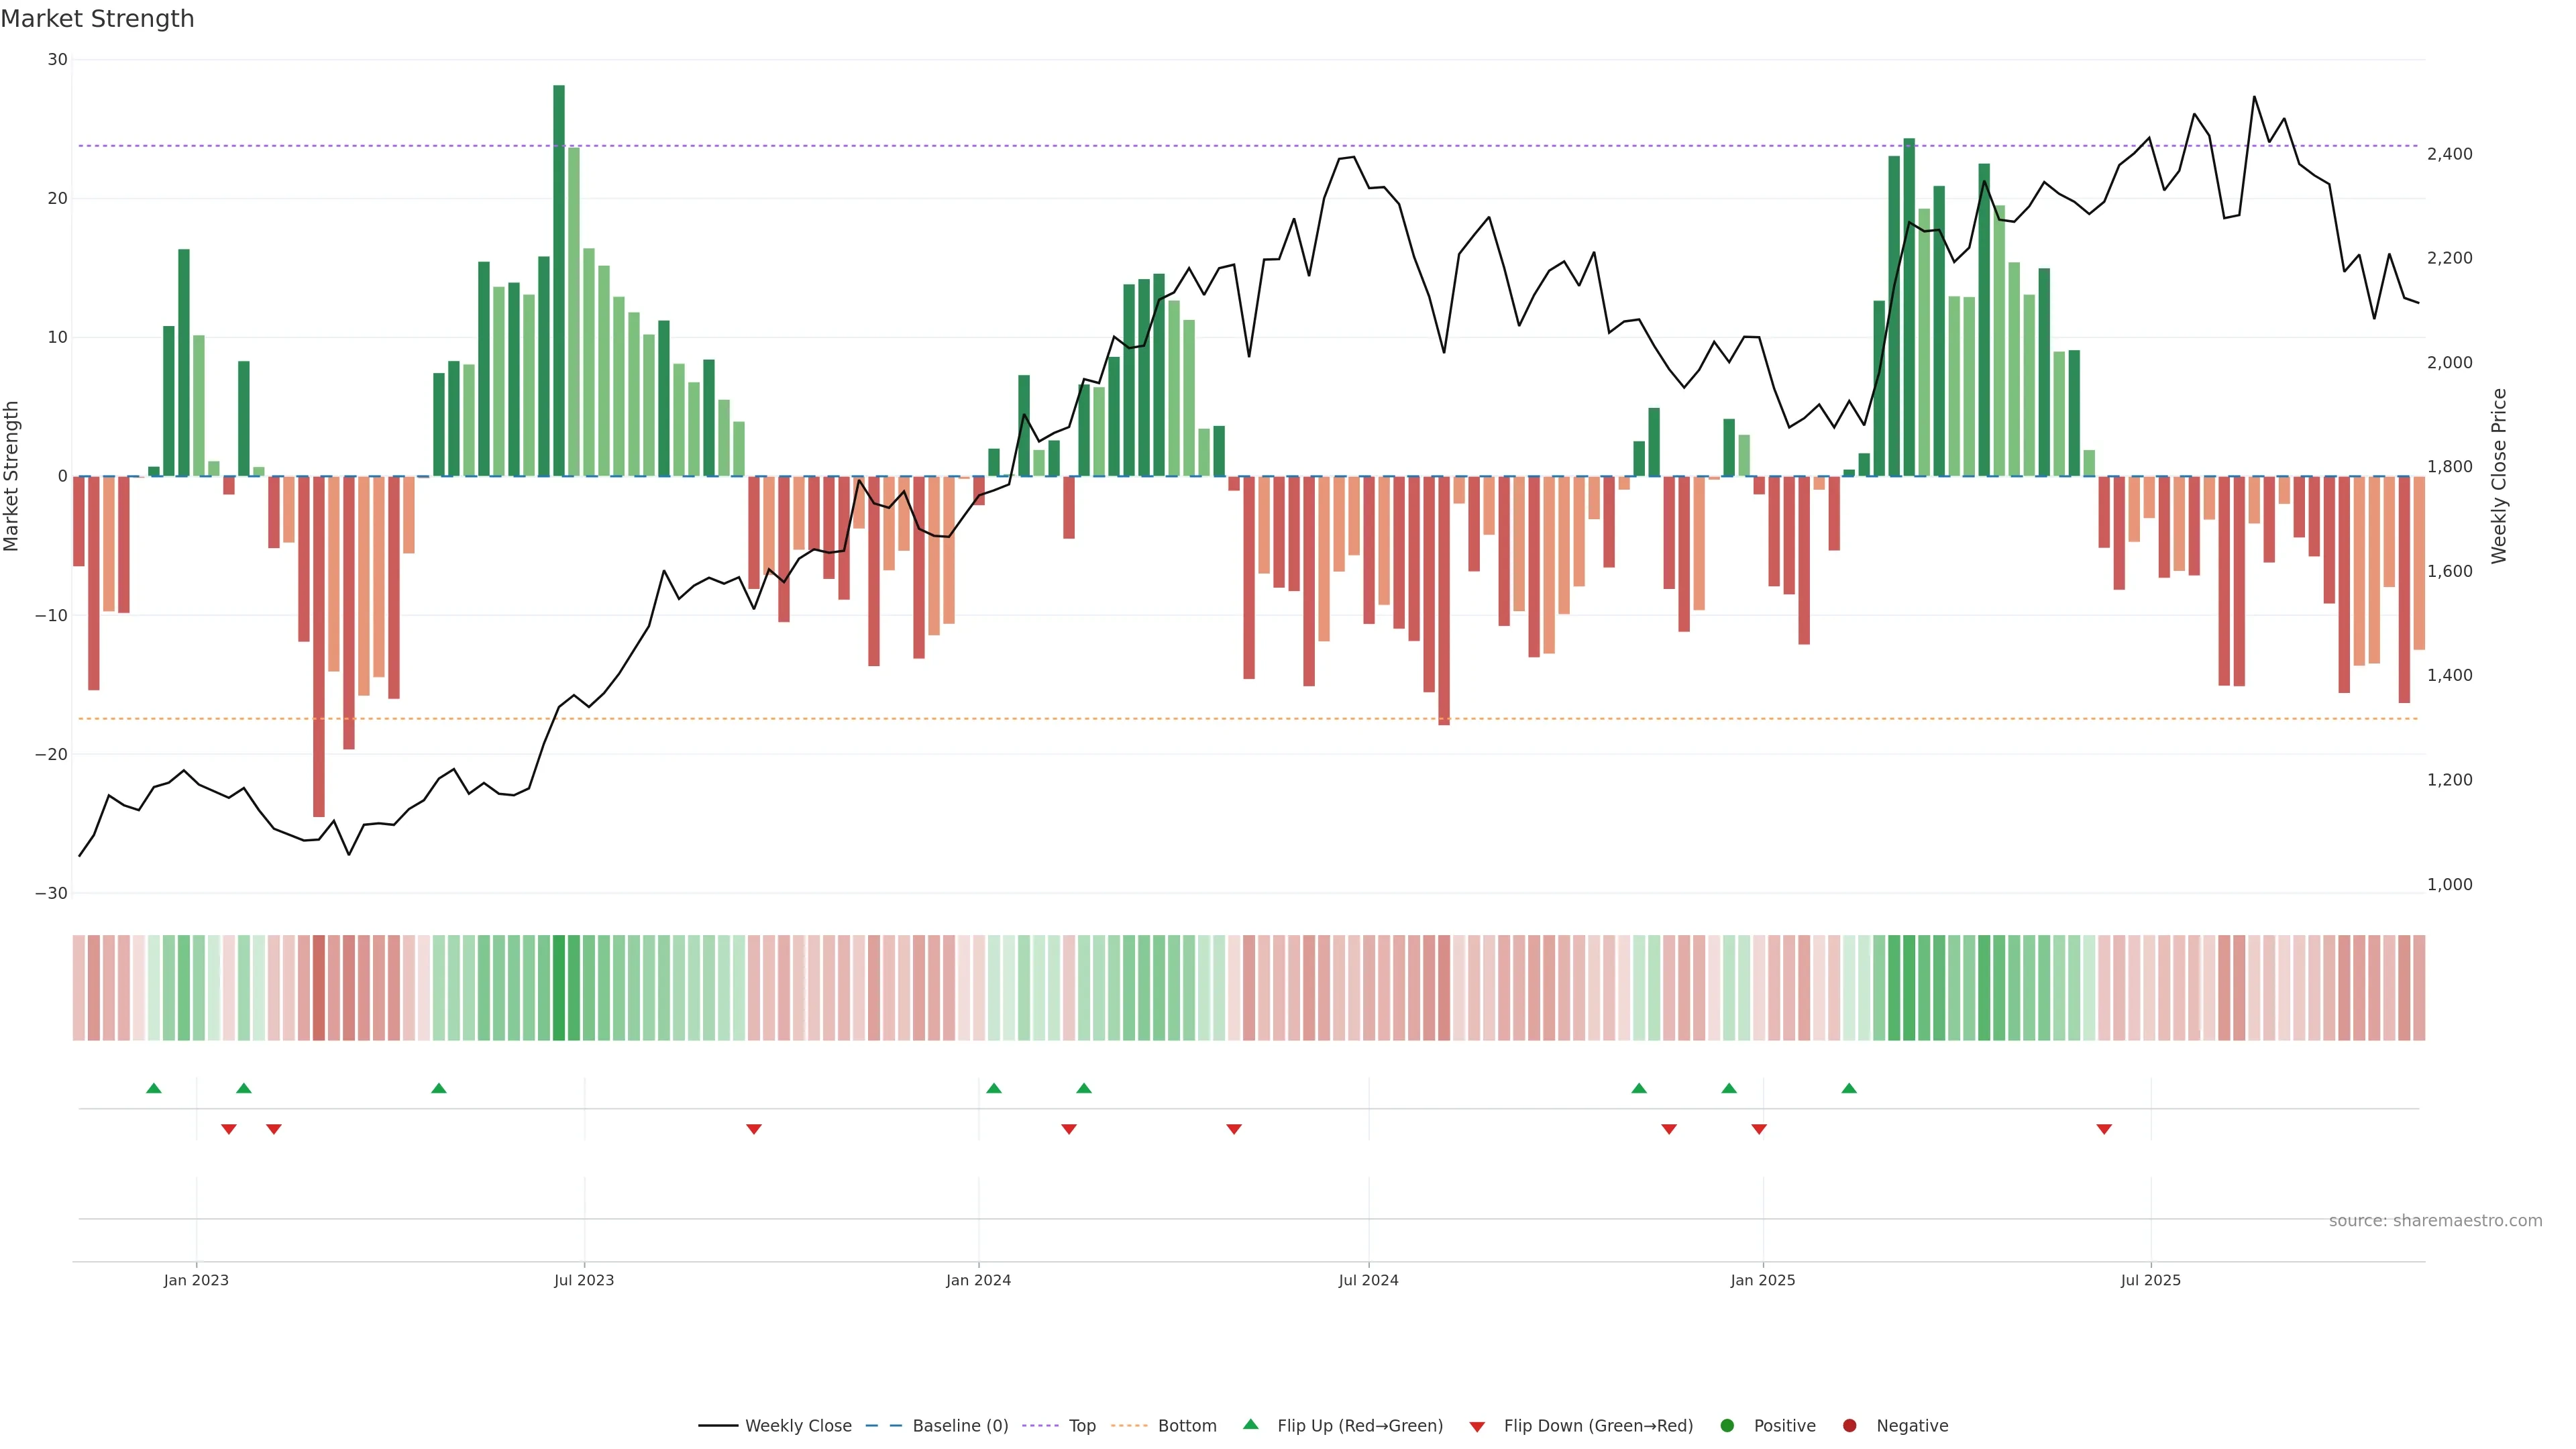Click the Market Strength chart title
This screenshot has width=2576, height=1449.
coord(97,19)
